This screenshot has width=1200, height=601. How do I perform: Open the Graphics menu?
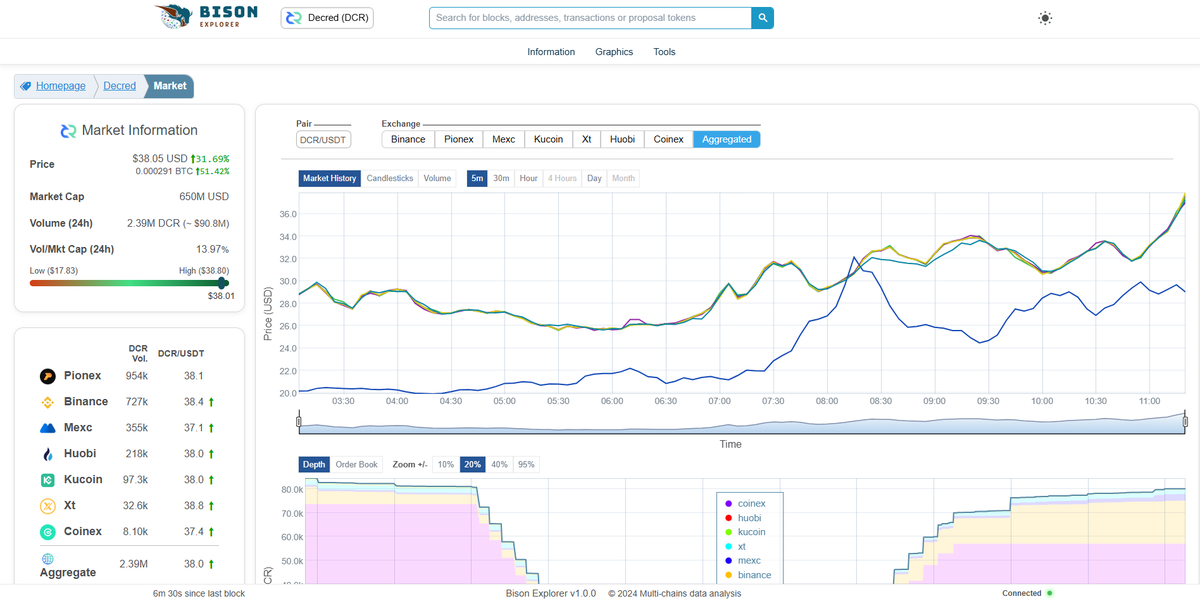click(614, 52)
